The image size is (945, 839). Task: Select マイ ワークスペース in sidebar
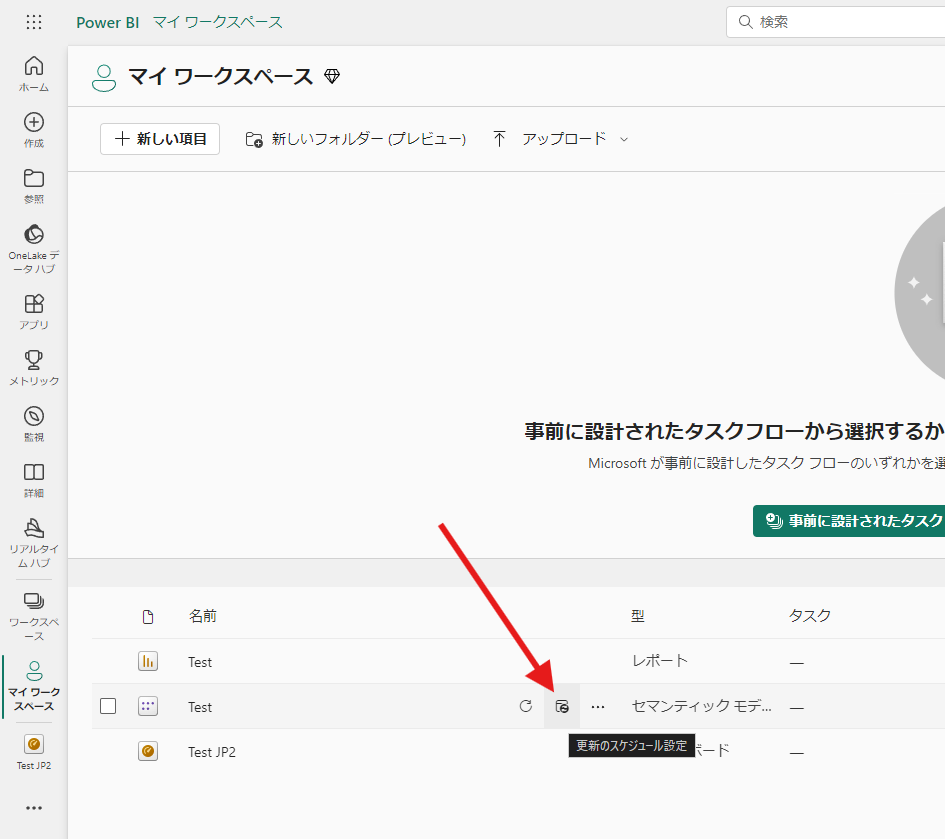click(x=34, y=687)
